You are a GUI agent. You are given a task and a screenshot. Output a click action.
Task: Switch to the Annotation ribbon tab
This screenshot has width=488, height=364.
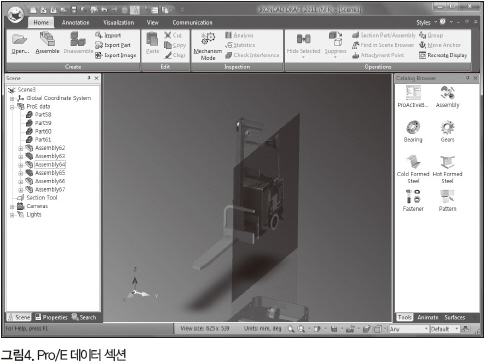[76, 23]
